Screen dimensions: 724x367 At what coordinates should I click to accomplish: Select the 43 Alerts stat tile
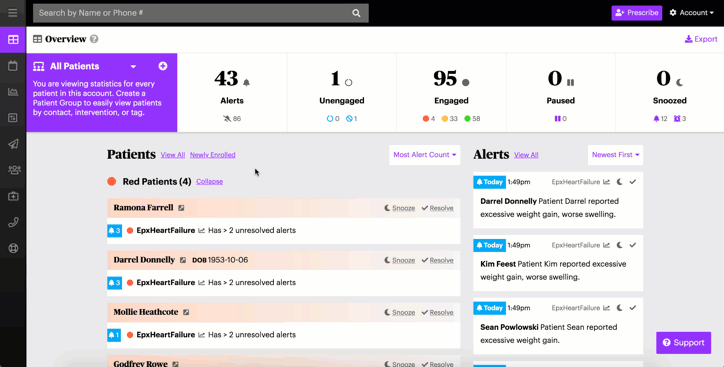pyautogui.click(x=232, y=92)
